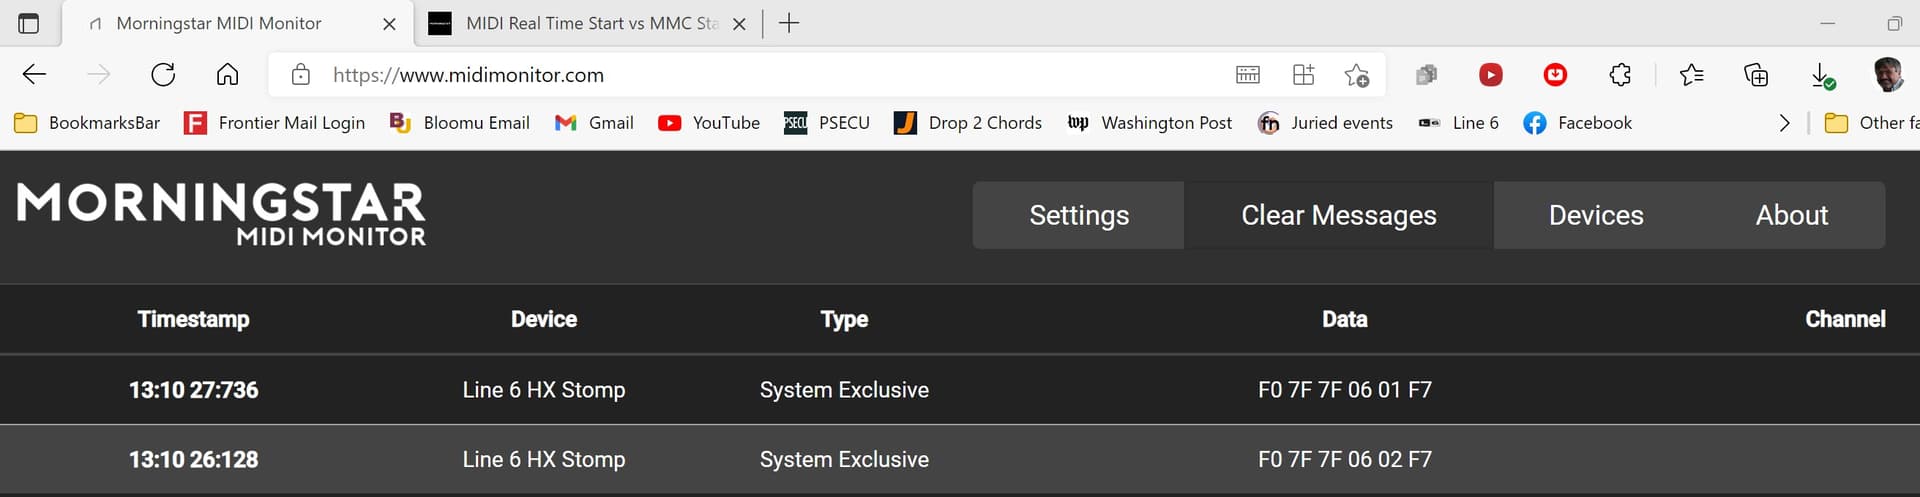The image size is (1920, 497).
Task: Open the Favorites list icon
Action: click(1691, 75)
